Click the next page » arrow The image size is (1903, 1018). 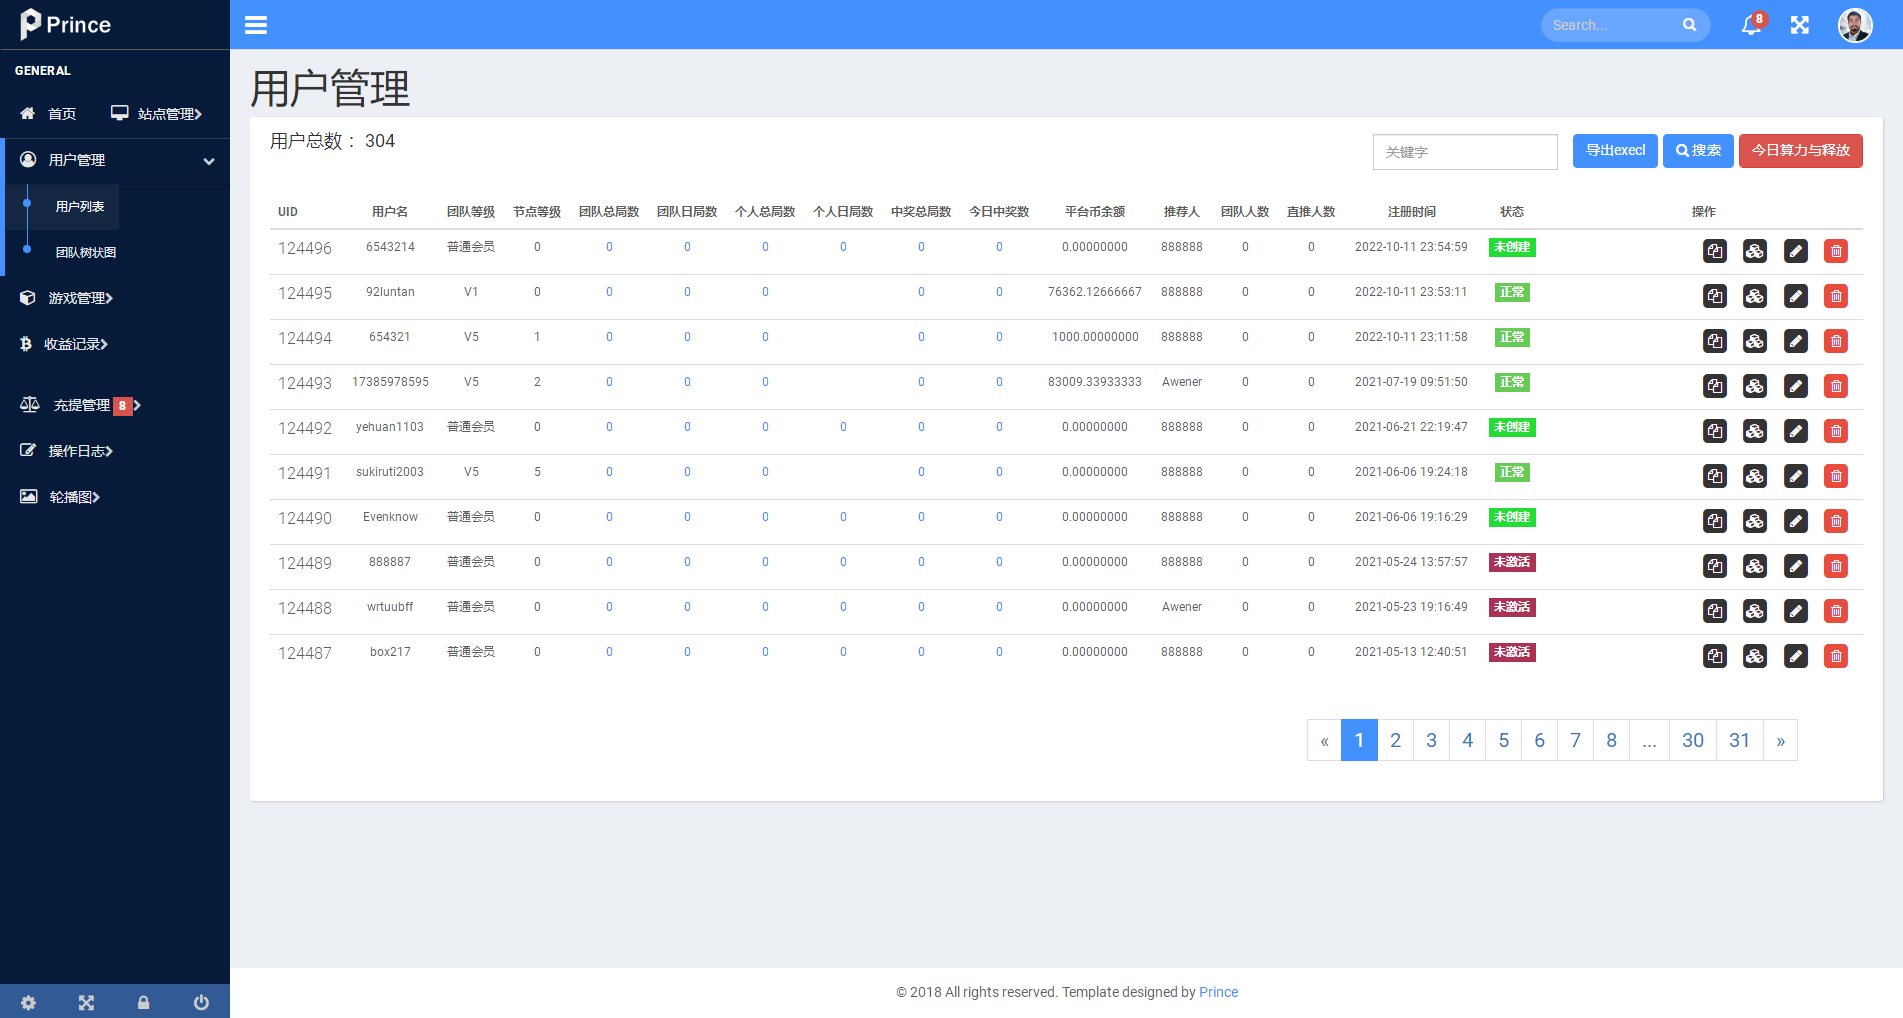[1780, 740]
